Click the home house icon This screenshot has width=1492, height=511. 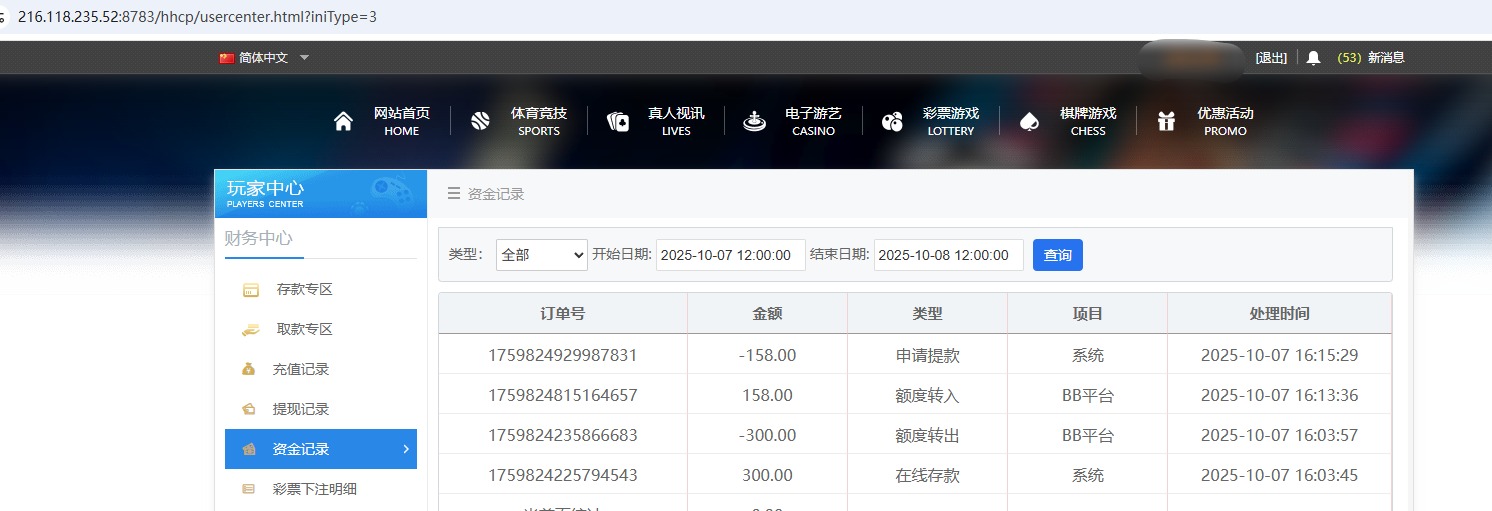coord(343,122)
